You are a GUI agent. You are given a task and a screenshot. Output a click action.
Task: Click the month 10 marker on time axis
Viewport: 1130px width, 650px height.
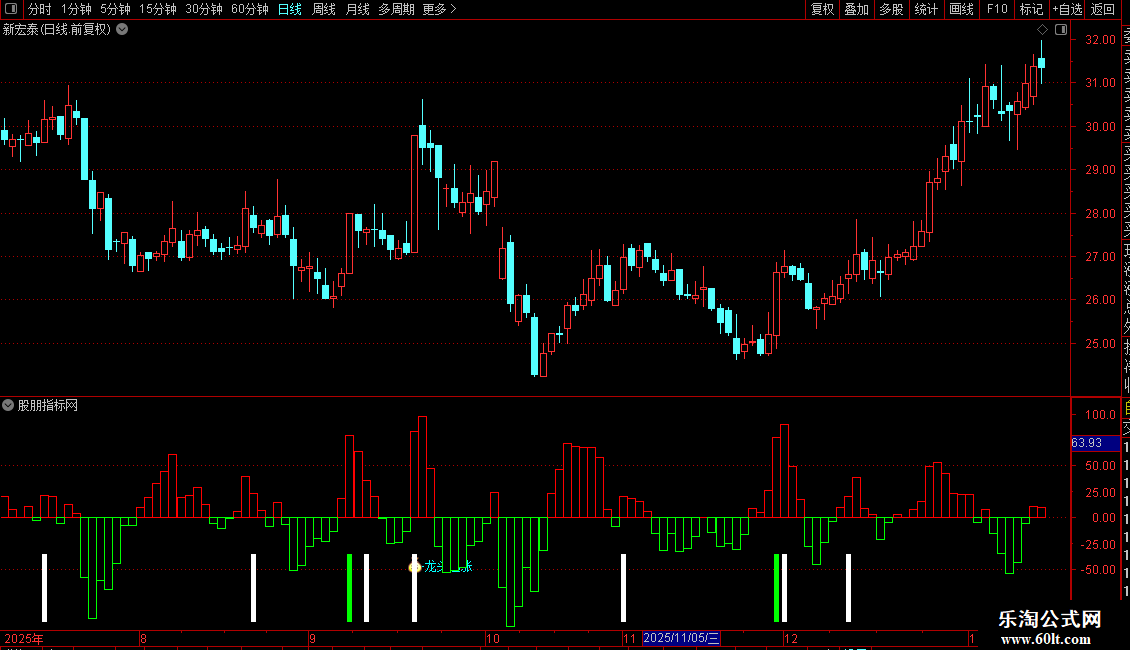(x=493, y=638)
